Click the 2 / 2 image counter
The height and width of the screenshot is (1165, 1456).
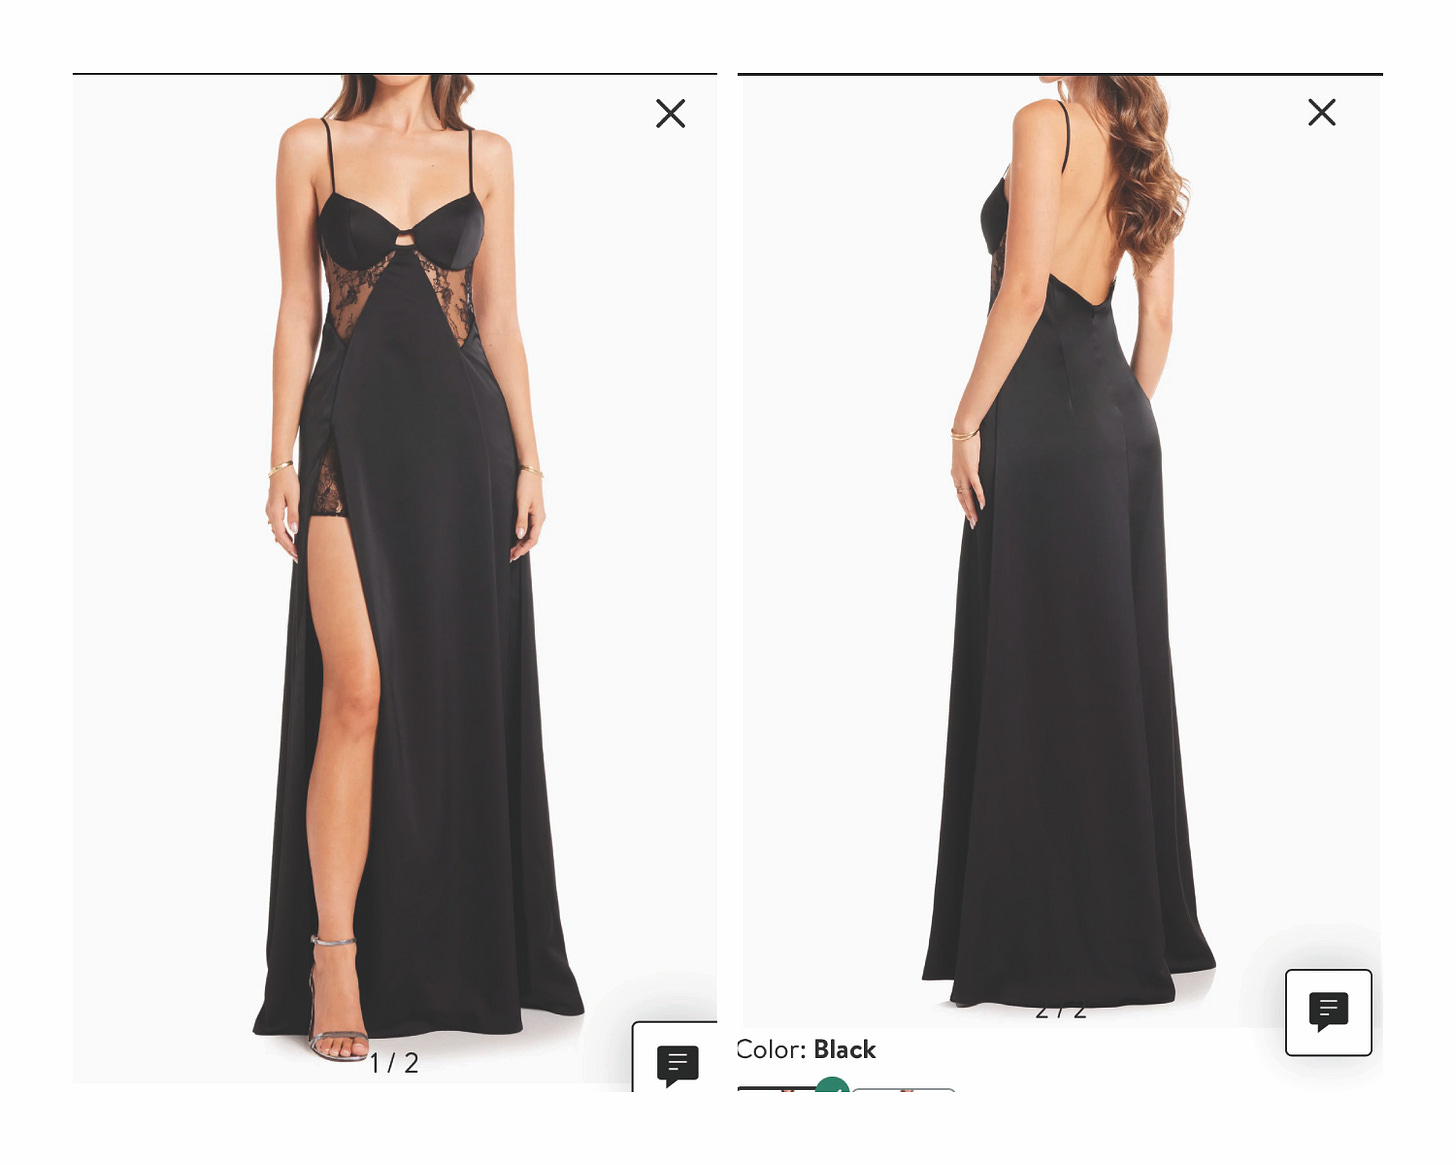click(x=1060, y=1012)
